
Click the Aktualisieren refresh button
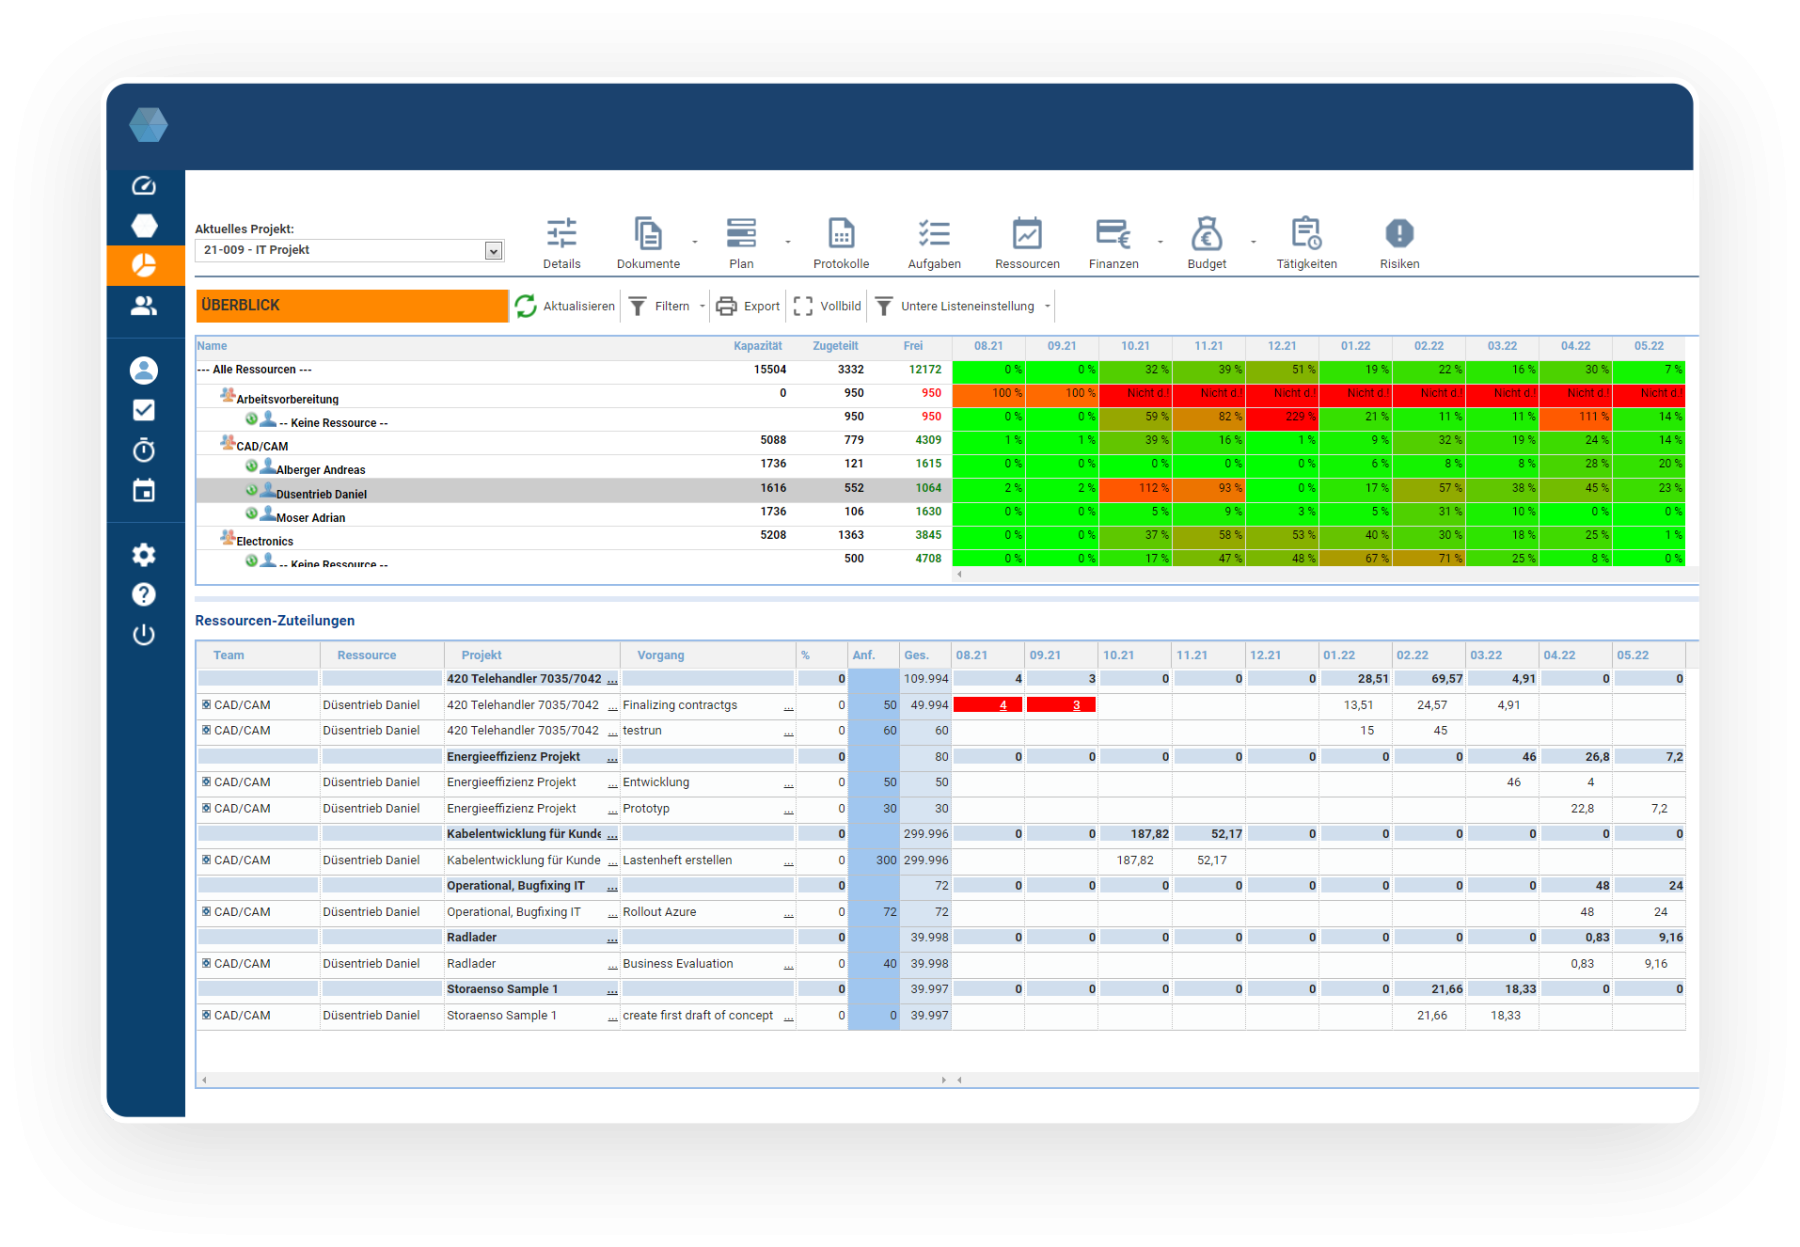tap(565, 307)
